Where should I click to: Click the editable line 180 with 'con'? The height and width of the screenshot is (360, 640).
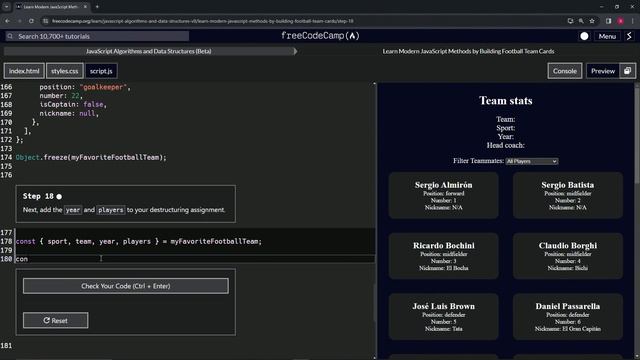(195, 259)
